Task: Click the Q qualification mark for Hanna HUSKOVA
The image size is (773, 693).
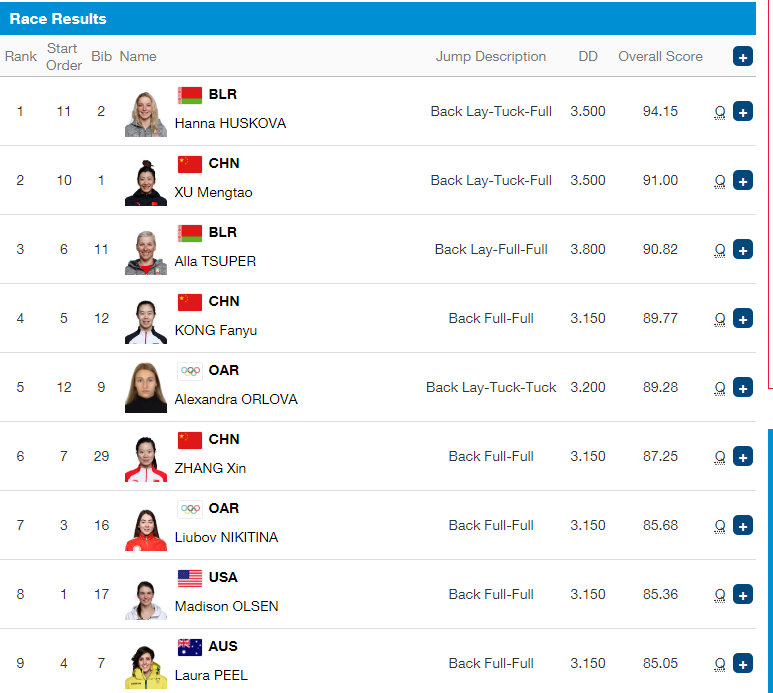Action: click(720, 112)
